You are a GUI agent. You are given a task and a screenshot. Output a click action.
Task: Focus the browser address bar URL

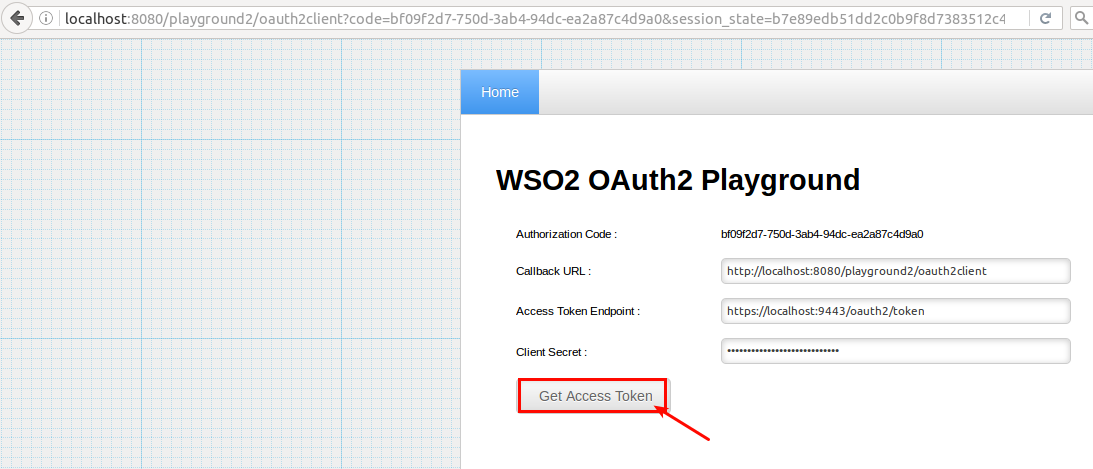tap(535, 19)
